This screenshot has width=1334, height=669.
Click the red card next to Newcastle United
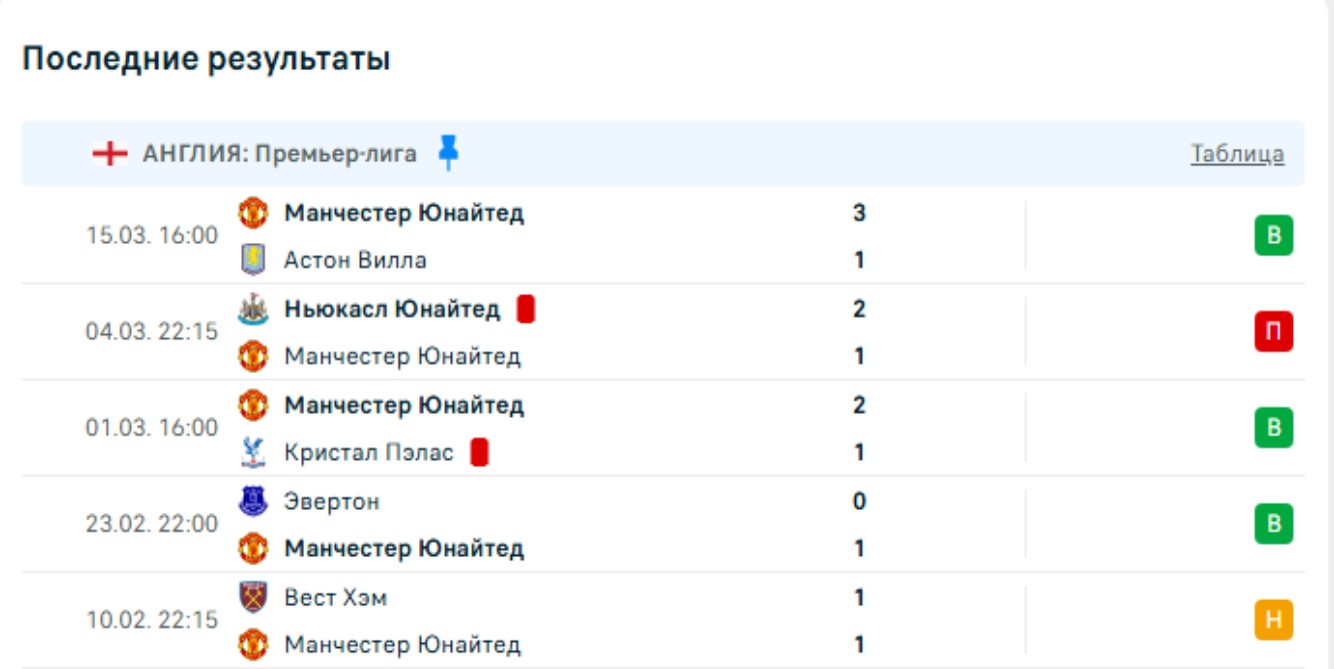(x=526, y=309)
